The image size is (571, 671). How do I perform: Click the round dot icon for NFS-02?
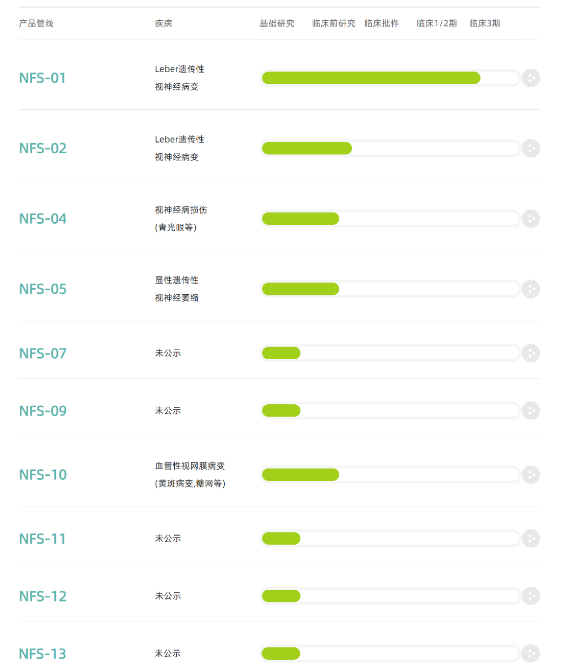(531, 148)
